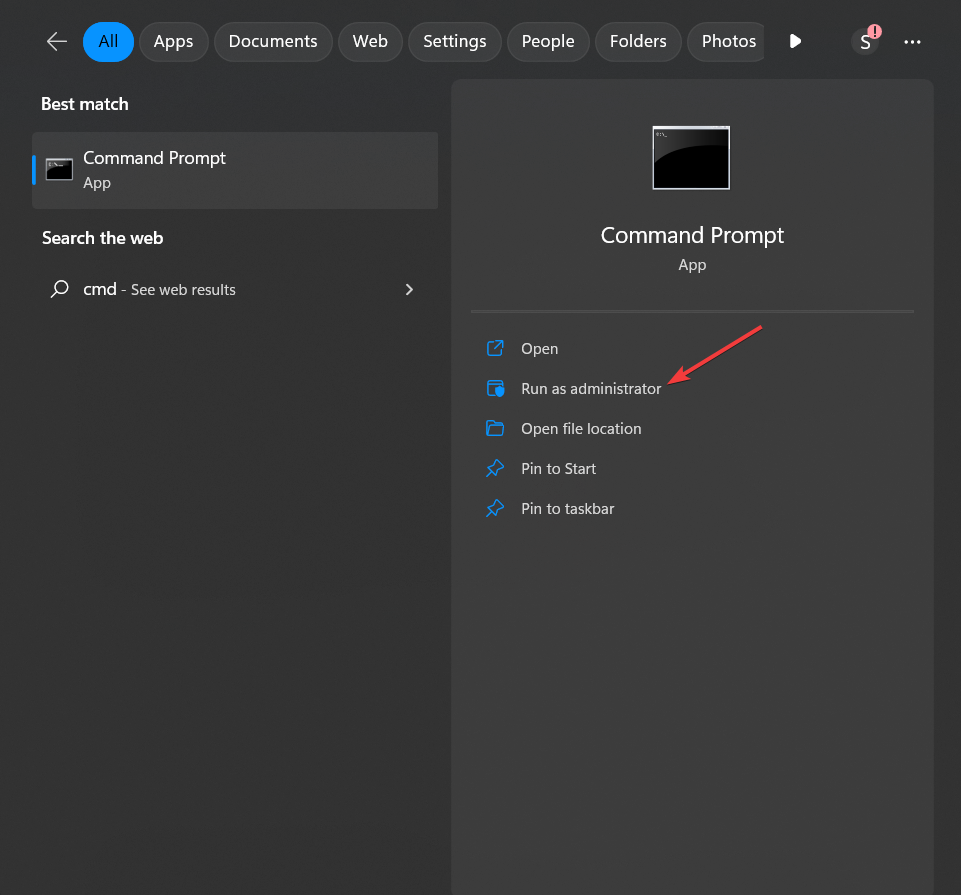Open cmd web results search suggestion

point(235,289)
